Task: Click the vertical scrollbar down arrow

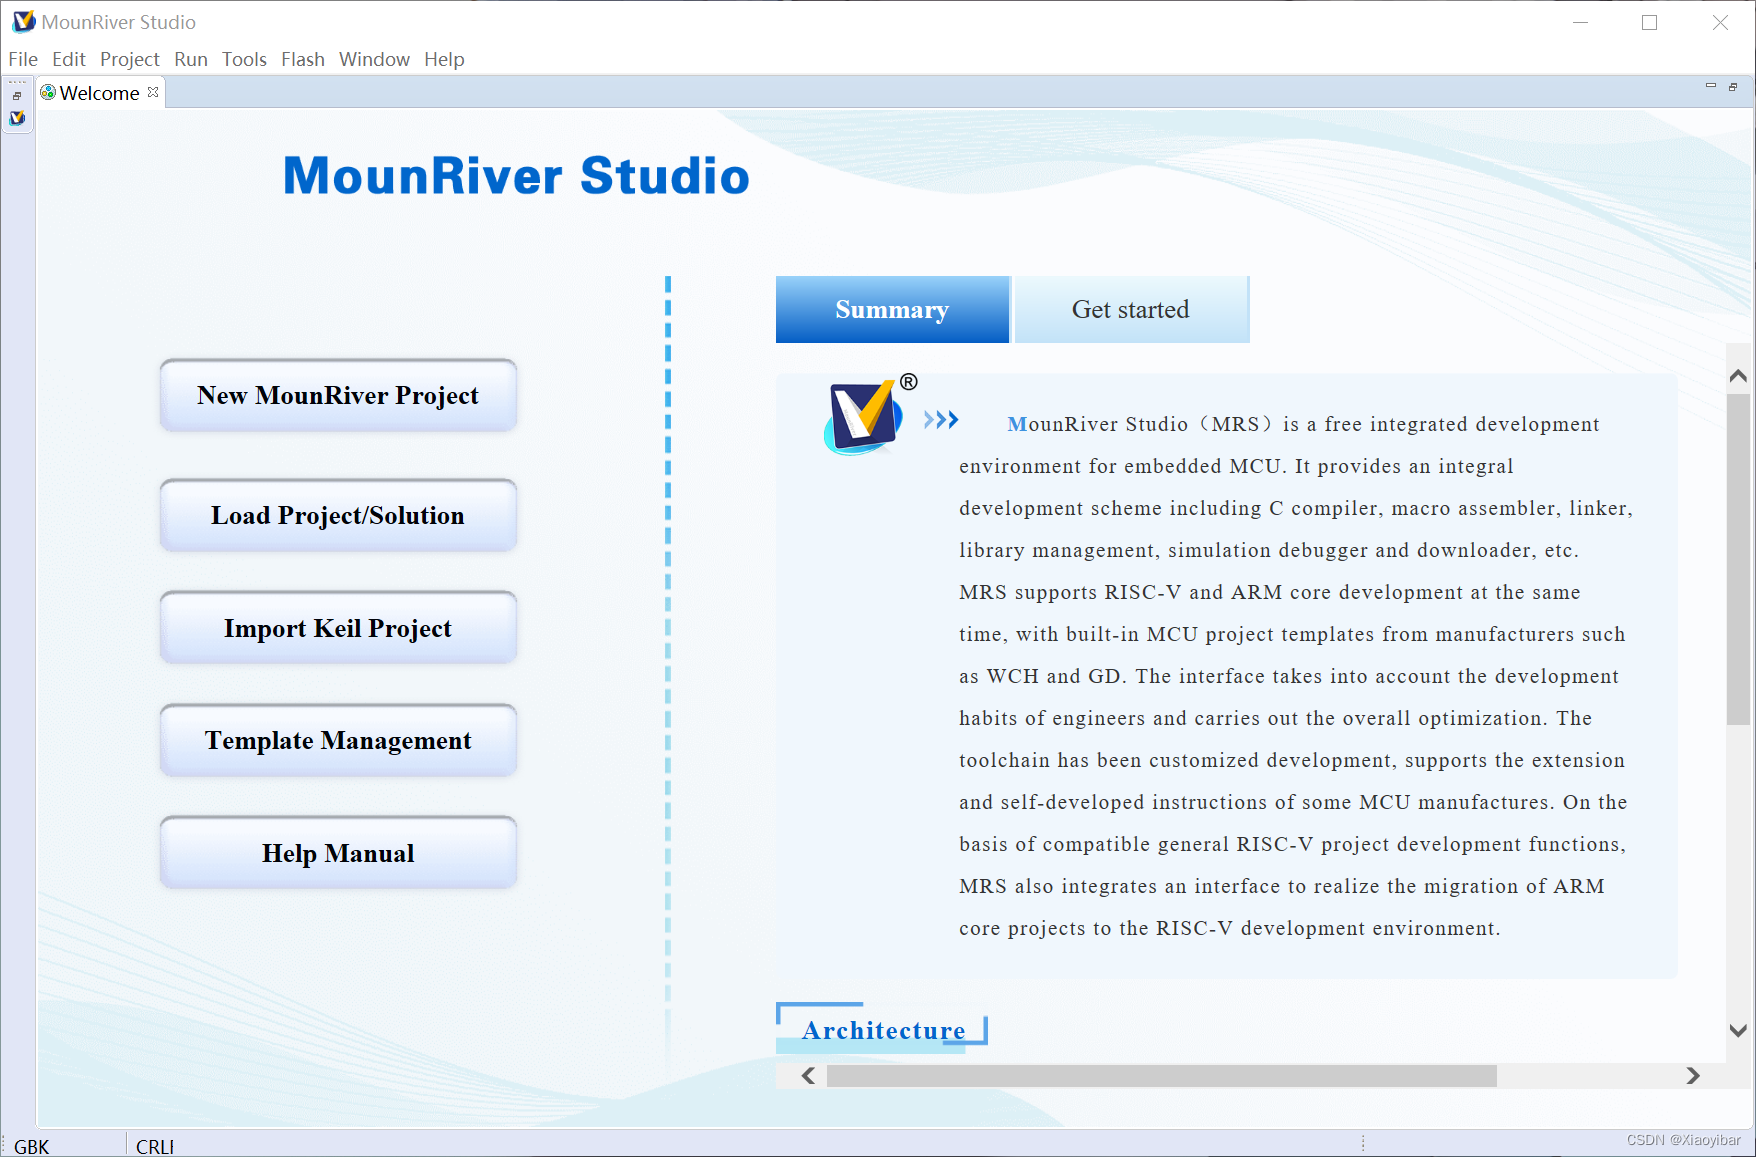Action: pyautogui.click(x=1738, y=1030)
